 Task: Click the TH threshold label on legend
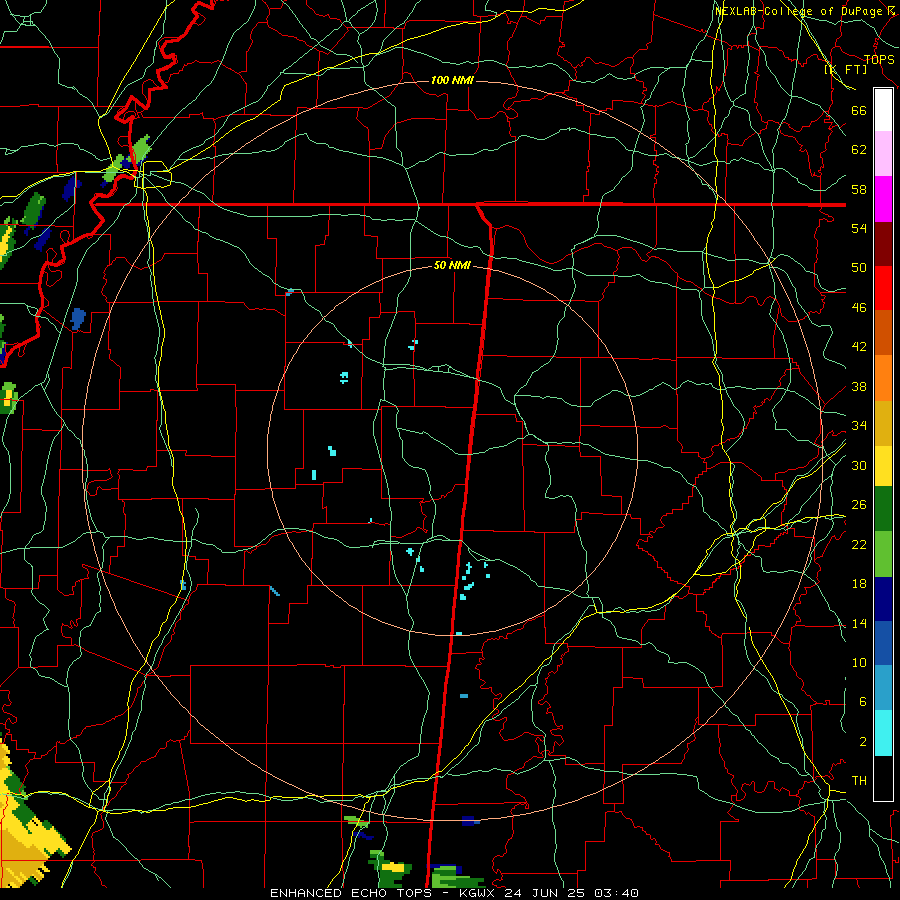pos(859,781)
